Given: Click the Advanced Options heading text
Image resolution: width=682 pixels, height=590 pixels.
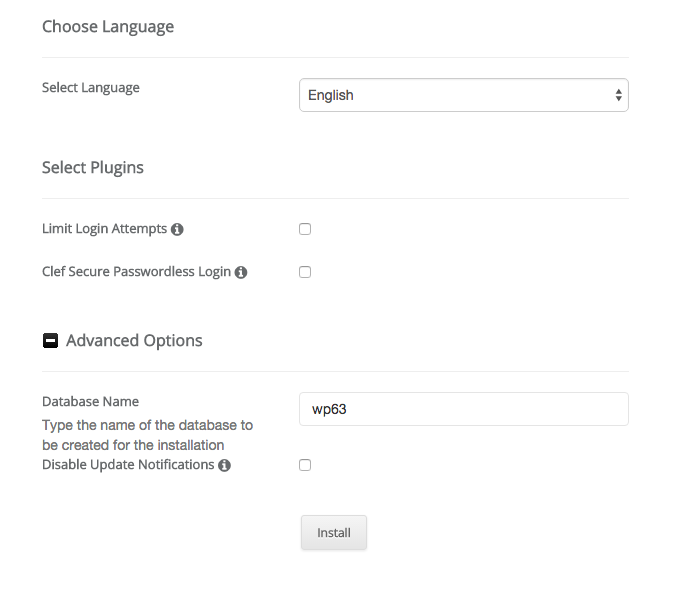Looking at the screenshot, I should click(x=134, y=341).
